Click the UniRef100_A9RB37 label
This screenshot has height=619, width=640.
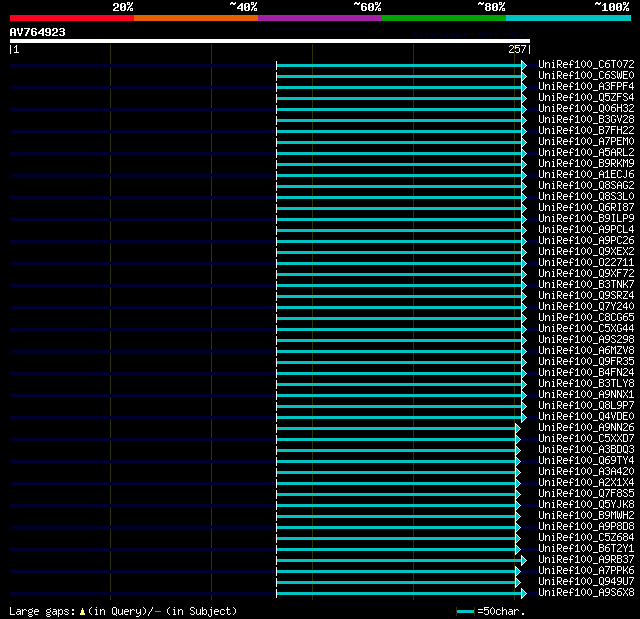(586, 560)
